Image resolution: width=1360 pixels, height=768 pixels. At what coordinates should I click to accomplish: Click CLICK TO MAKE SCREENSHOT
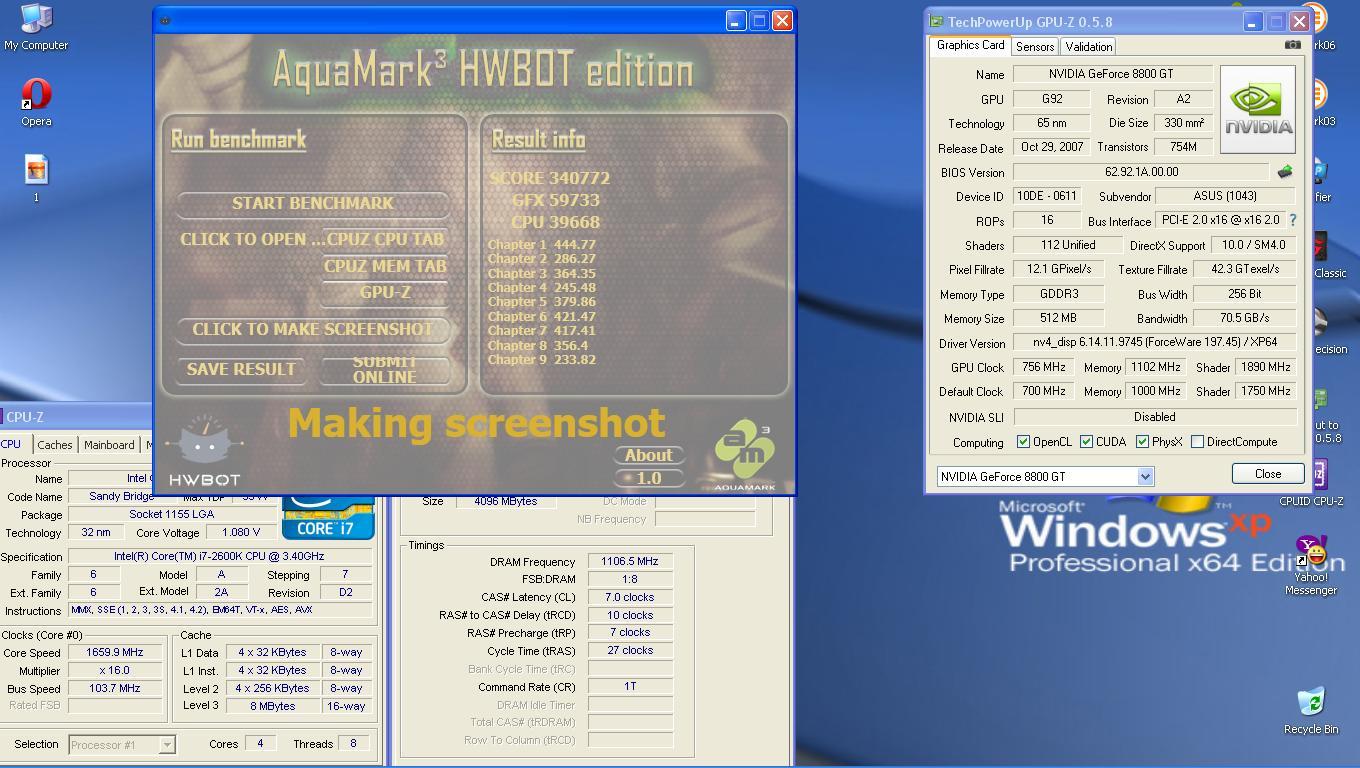click(x=313, y=329)
